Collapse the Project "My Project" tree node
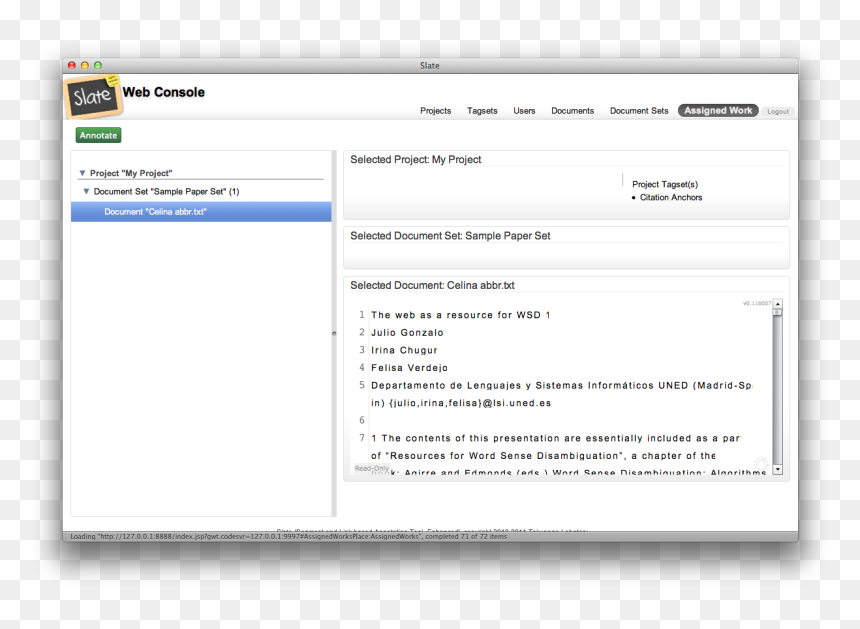The height and width of the screenshot is (629, 860). point(82,173)
